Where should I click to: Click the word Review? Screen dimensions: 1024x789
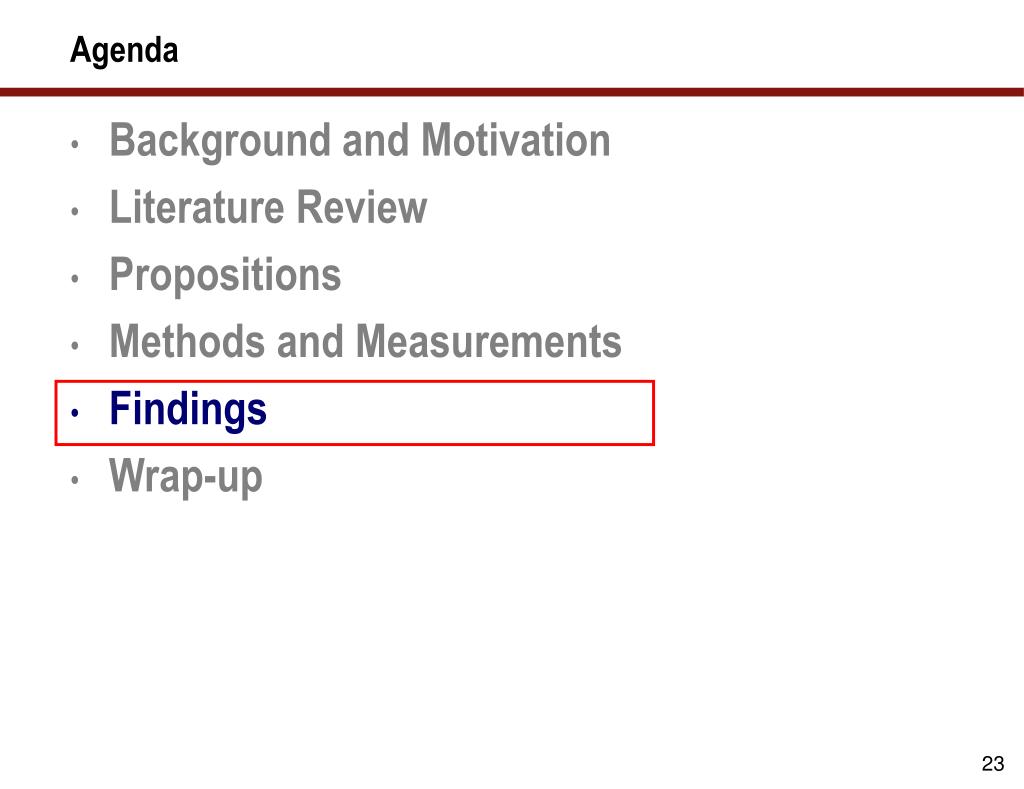click(362, 207)
